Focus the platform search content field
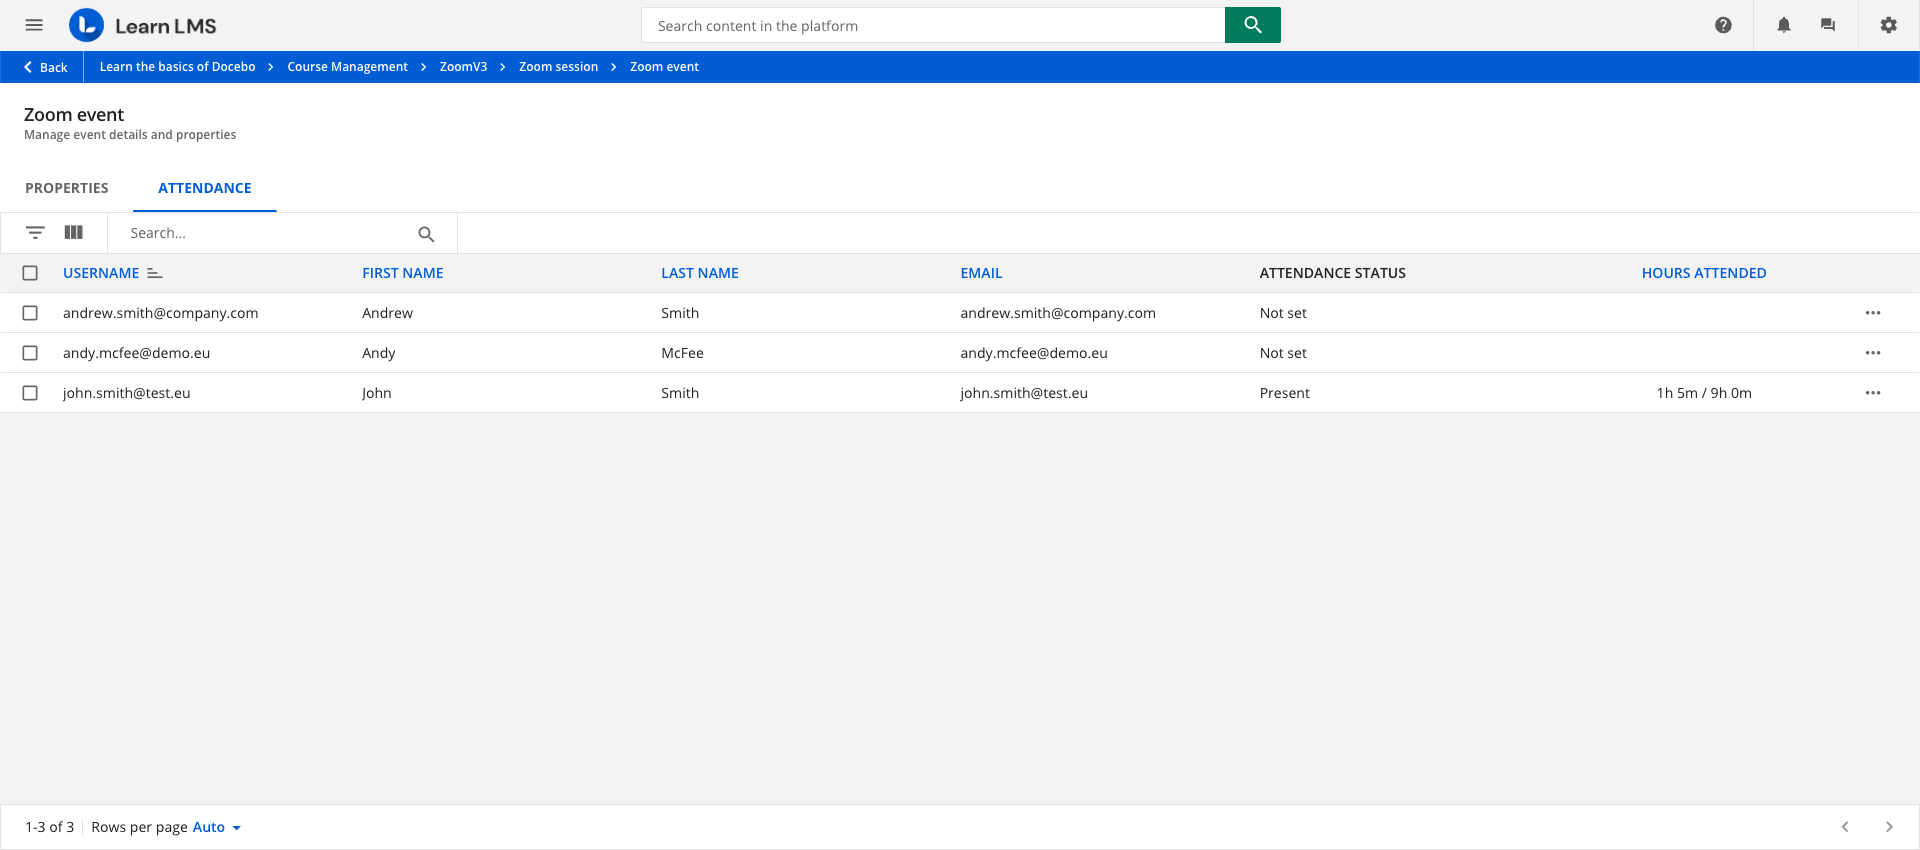The height and width of the screenshot is (850, 1920). click(x=933, y=25)
